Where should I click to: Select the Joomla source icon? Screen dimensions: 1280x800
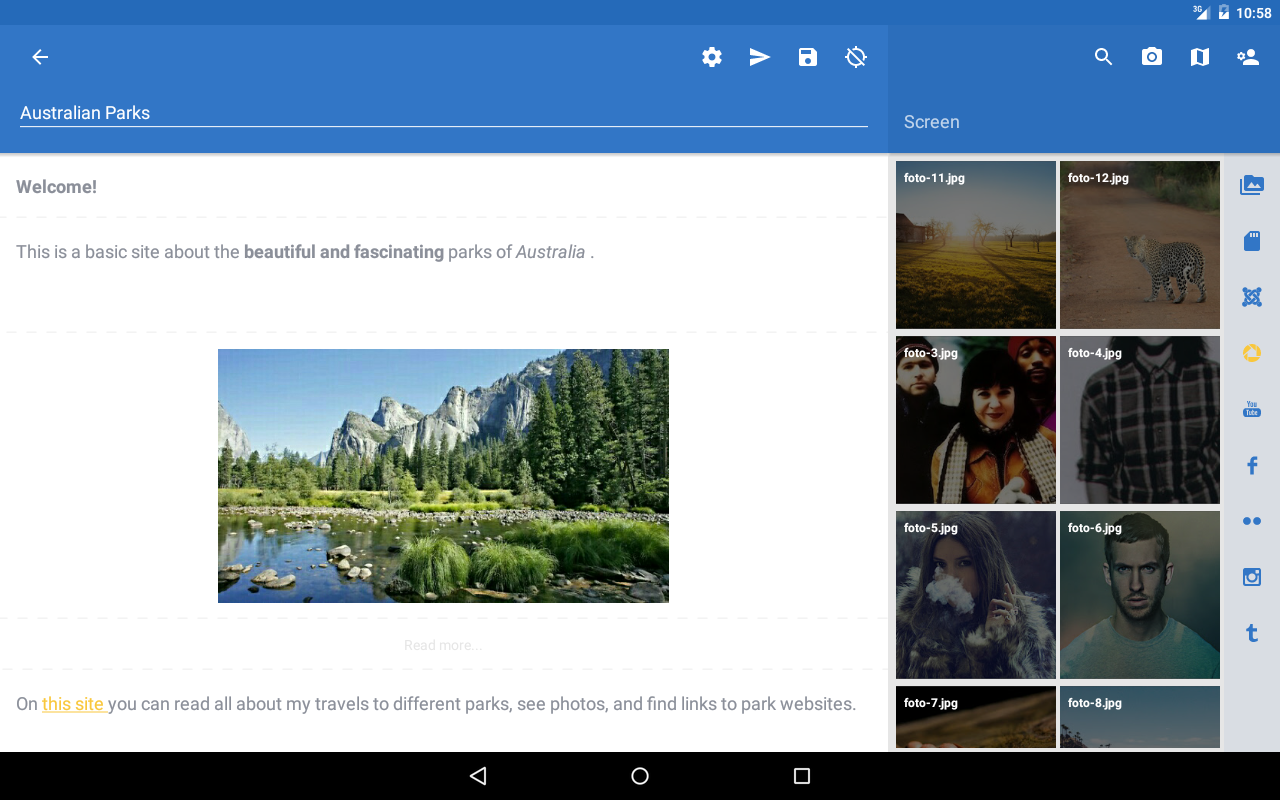(1252, 297)
